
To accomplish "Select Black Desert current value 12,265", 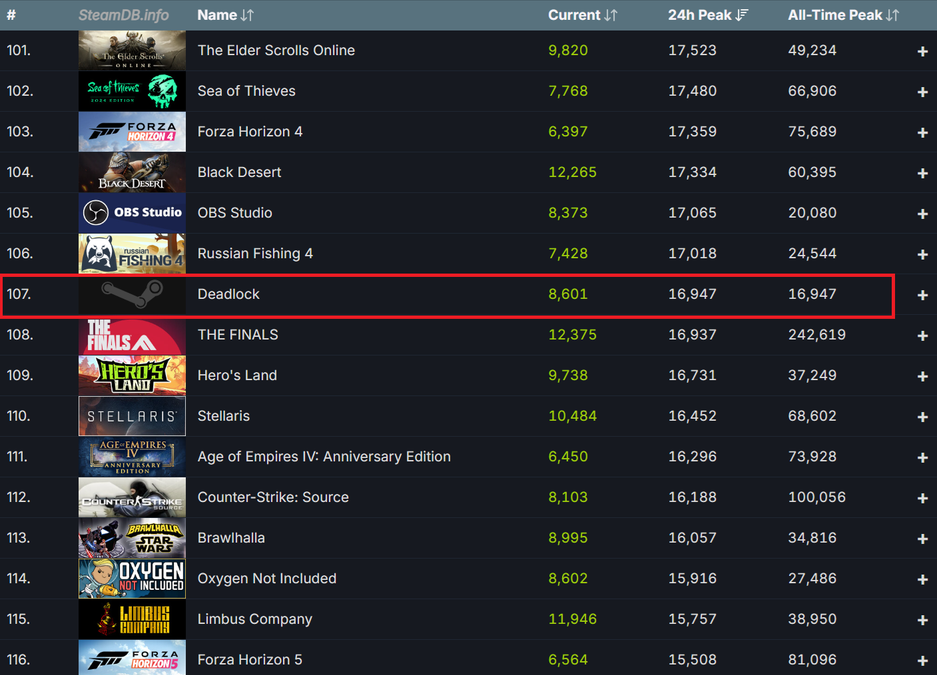I will [x=572, y=172].
